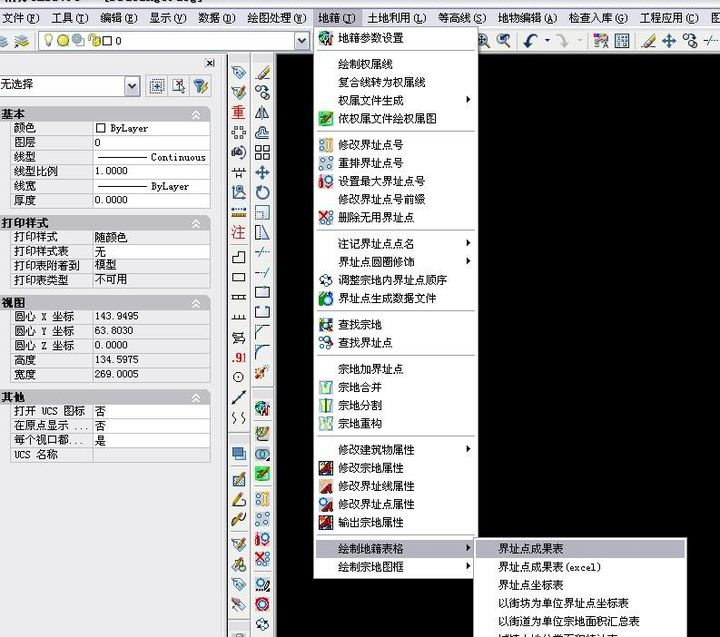Open the 等高线(S) menu
Viewport: 720px width, 637px height.
462,18
